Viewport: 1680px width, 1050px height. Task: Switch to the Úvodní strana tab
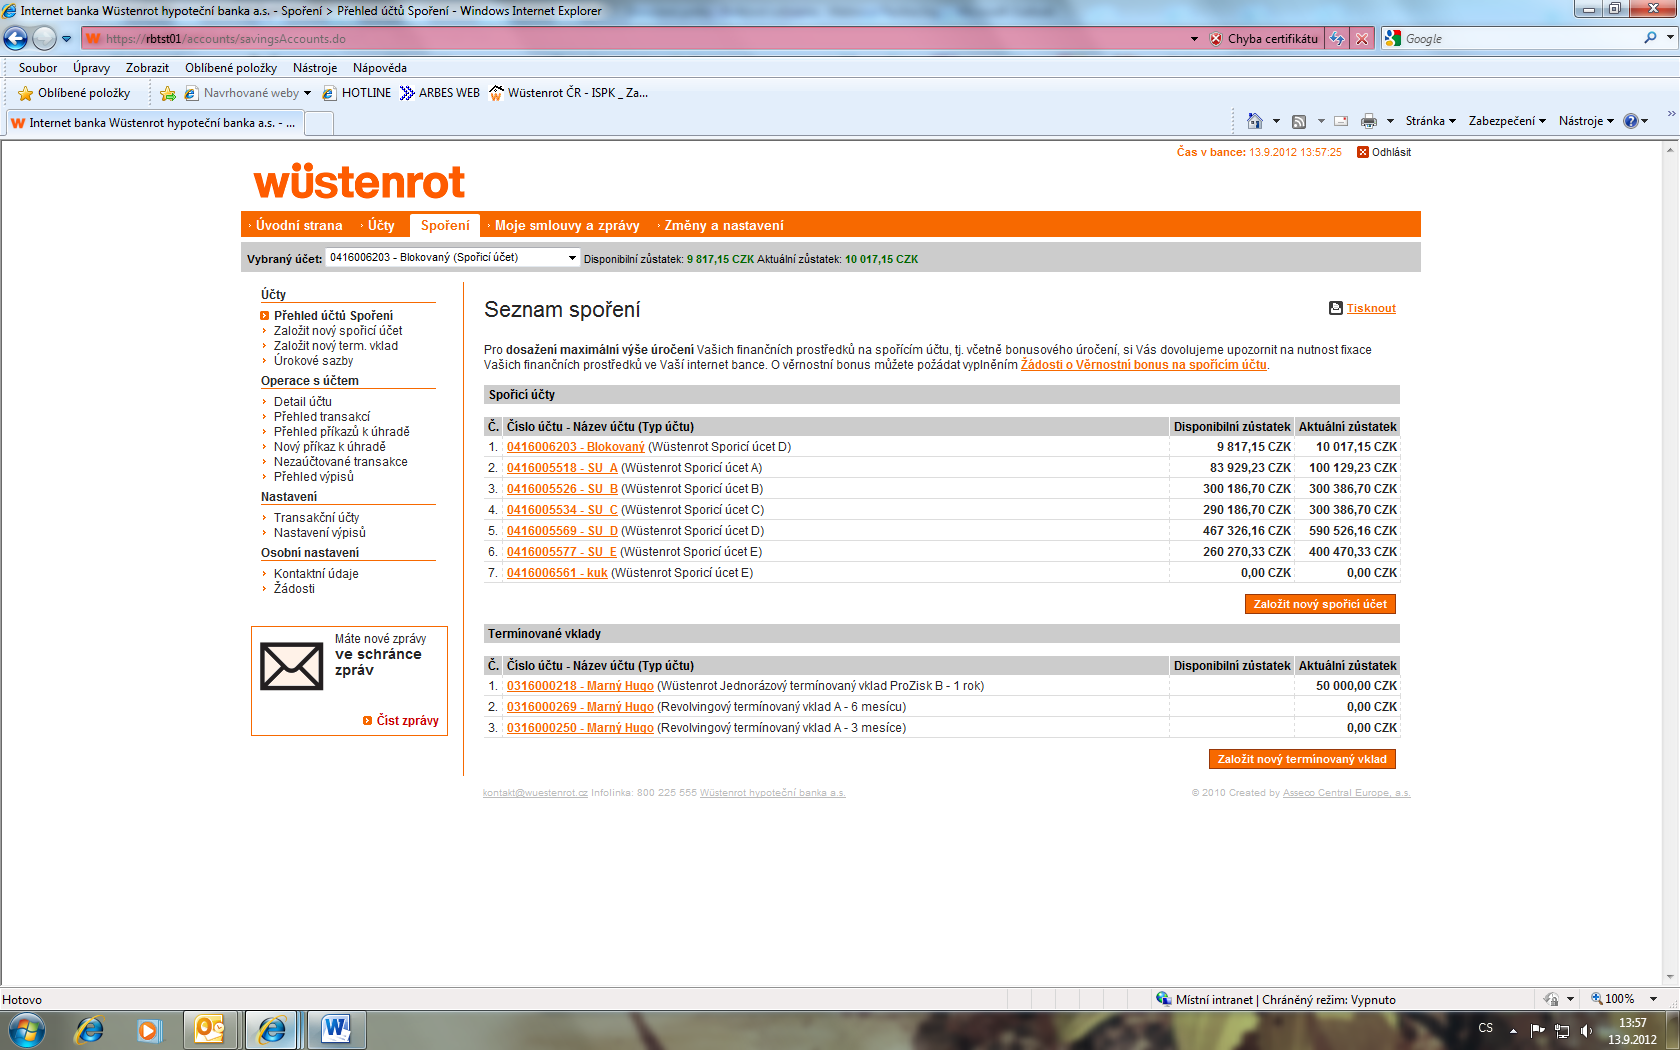[298, 225]
